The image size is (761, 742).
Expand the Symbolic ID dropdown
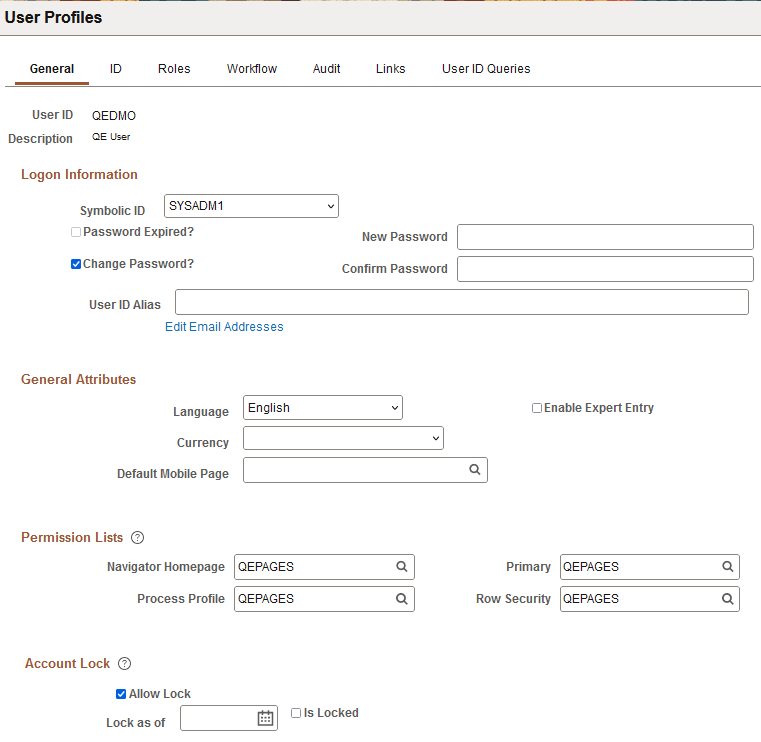251,206
